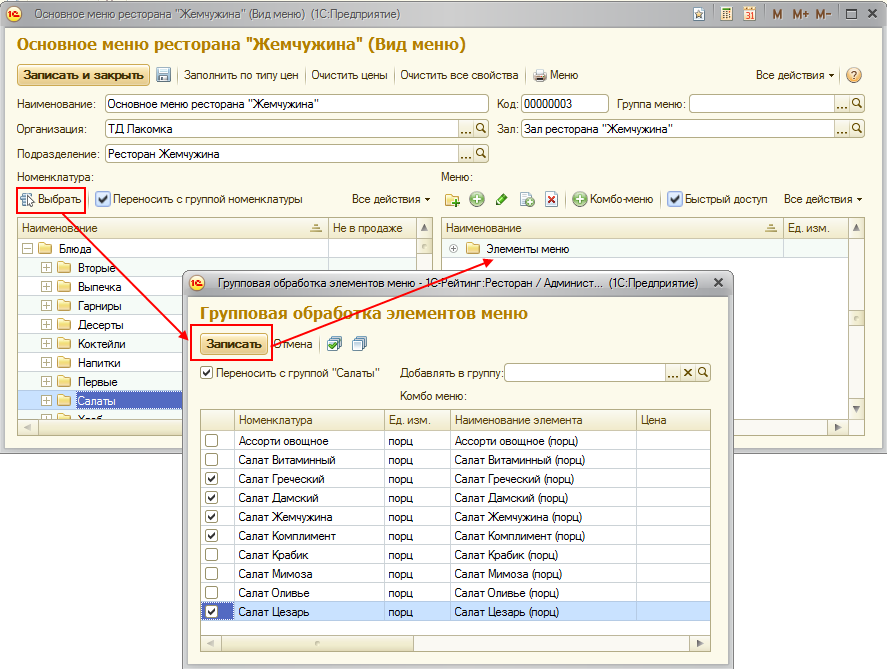The image size is (887, 669).
Task: Click the floppy disk save icon
Action: [164, 75]
